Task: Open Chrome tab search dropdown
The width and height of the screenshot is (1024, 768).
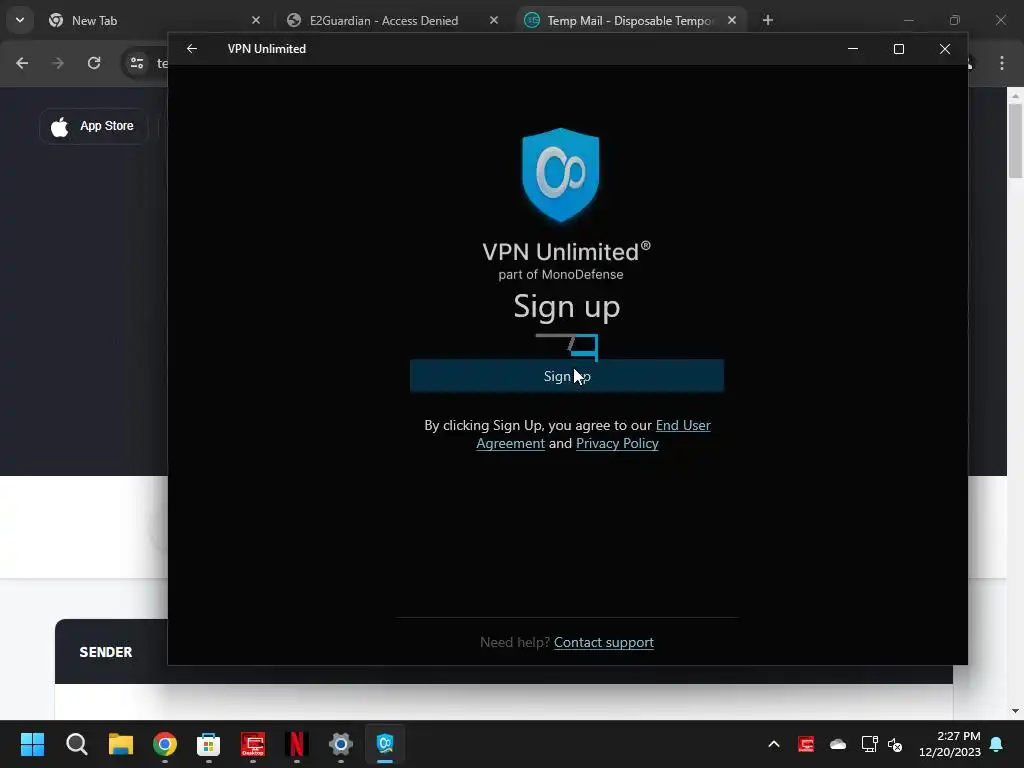Action: 20,20
